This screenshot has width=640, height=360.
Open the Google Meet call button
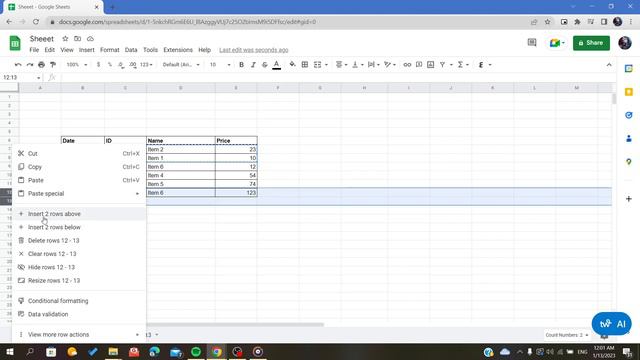[557, 43]
